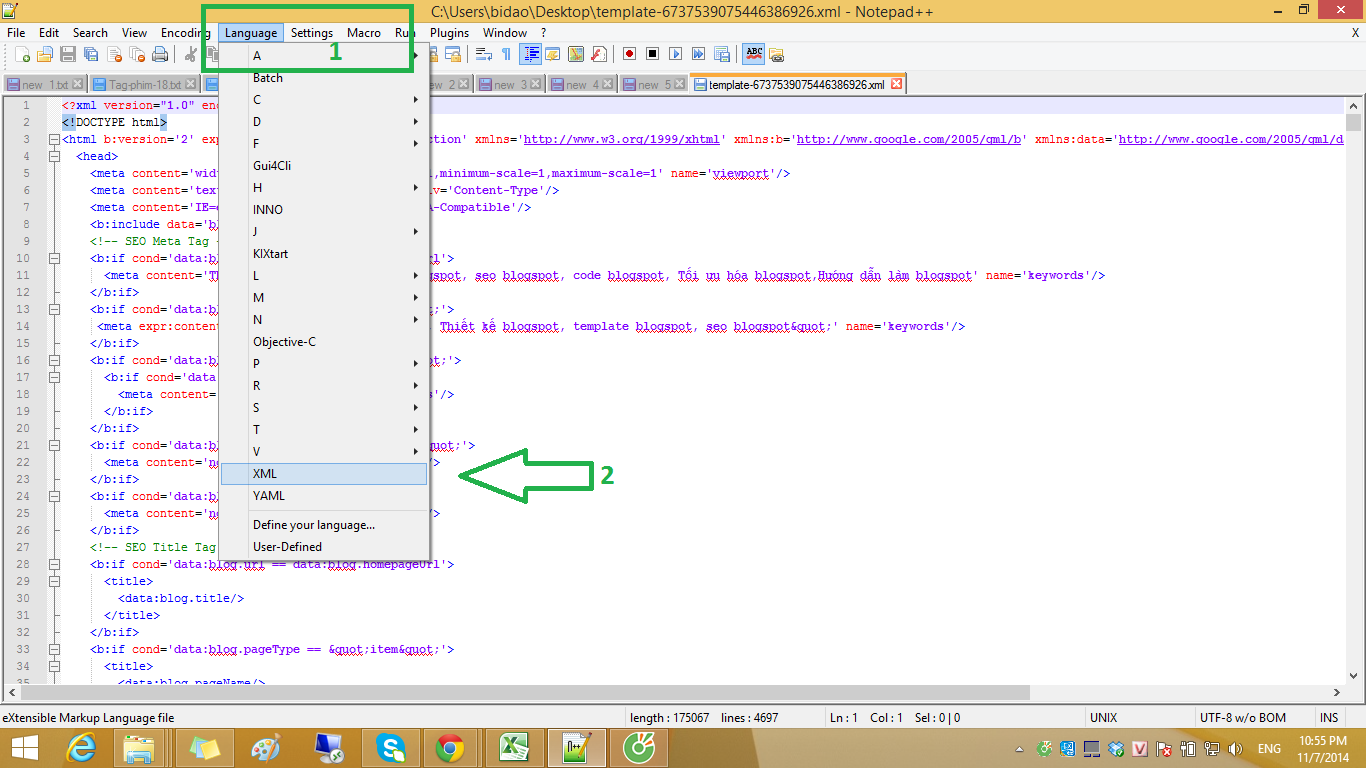
Task: Expand the S languages submenu
Action: (x=325, y=407)
